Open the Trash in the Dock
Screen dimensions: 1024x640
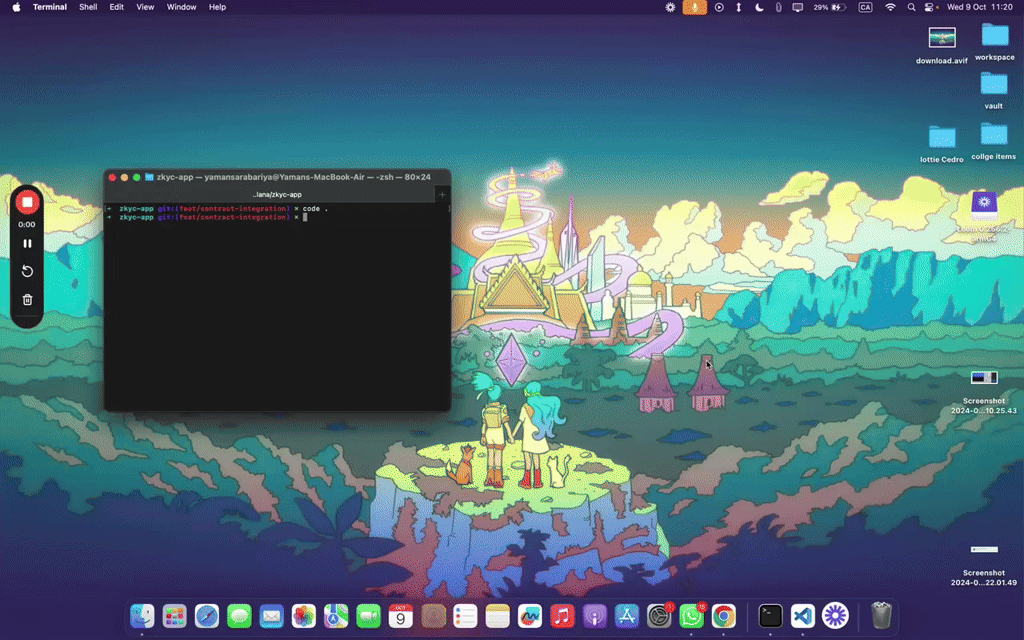[x=882, y=615]
